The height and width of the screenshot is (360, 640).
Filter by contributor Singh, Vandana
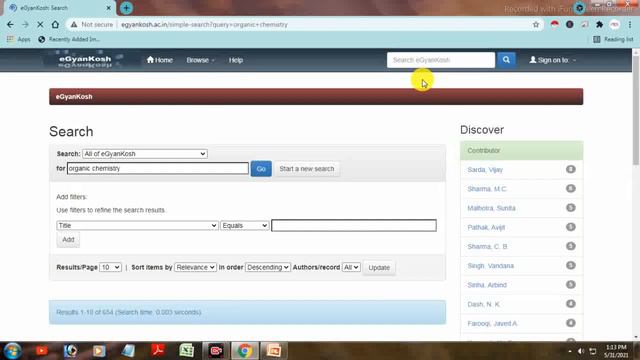(x=491, y=266)
